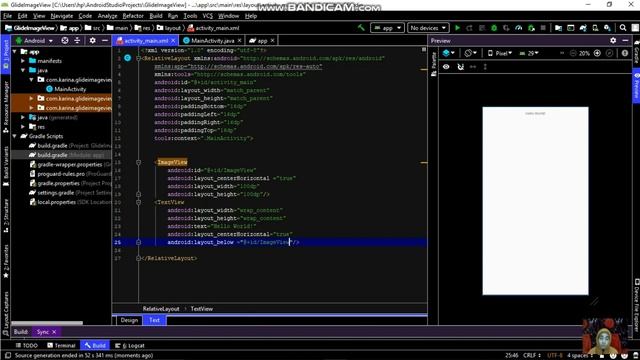
Task: Open Project panel gear settings
Action: [x=93, y=40]
